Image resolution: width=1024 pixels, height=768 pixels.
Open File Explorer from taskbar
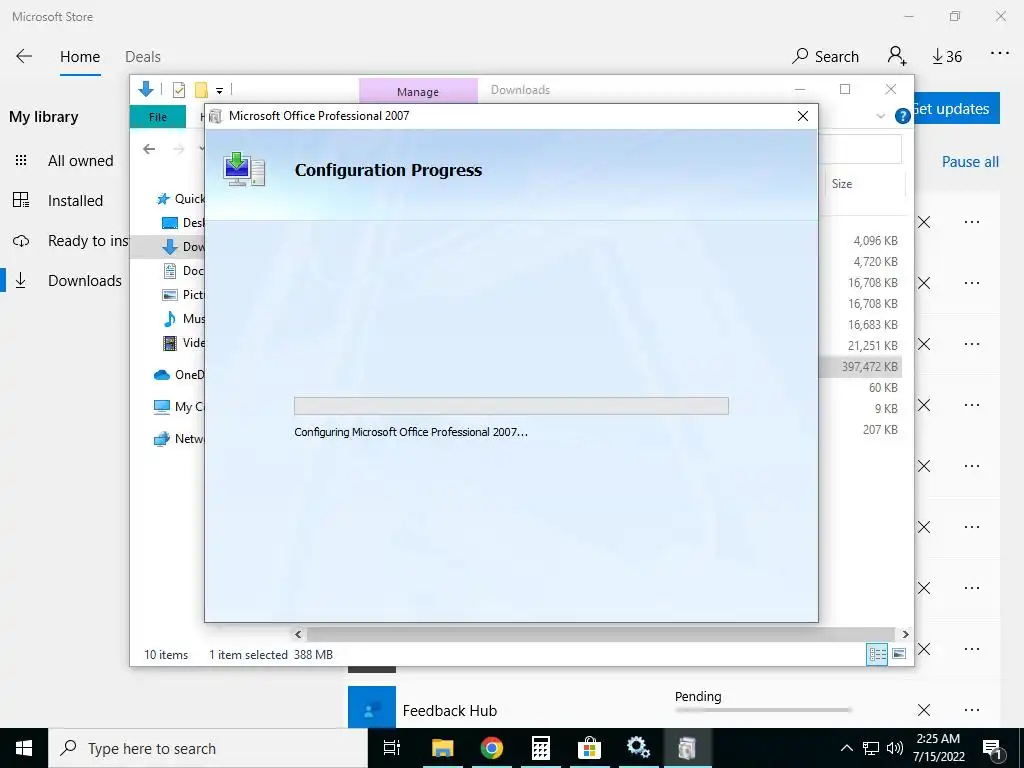pos(442,748)
